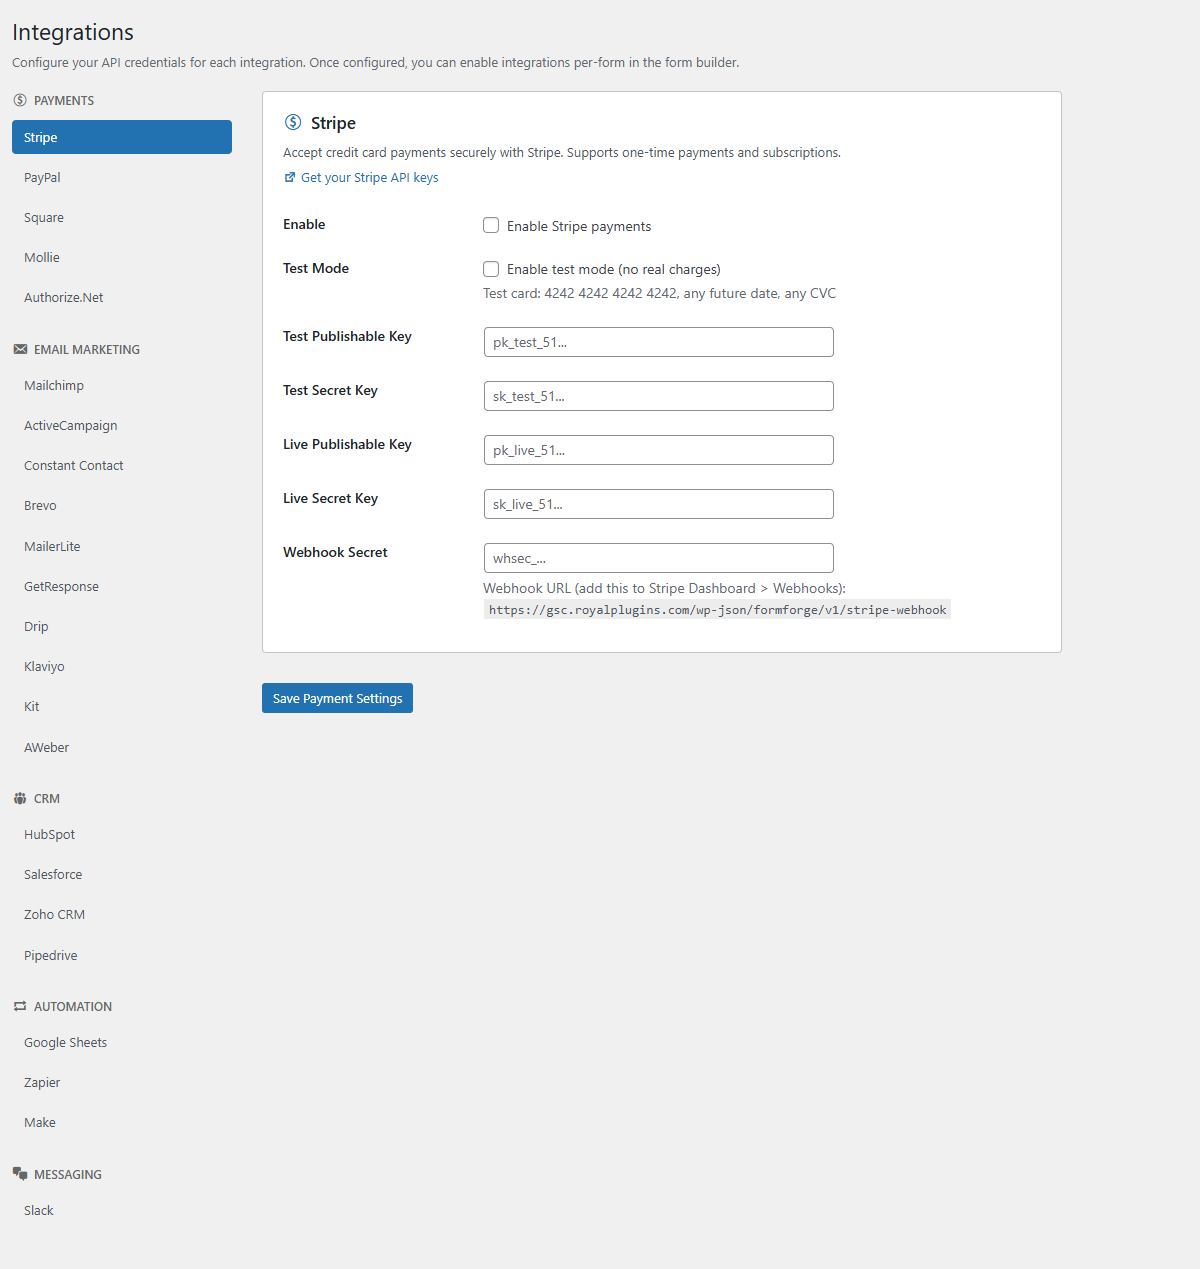Select the HubSpot CRM integration
The image size is (1200, 1269).
pos(49,834)
